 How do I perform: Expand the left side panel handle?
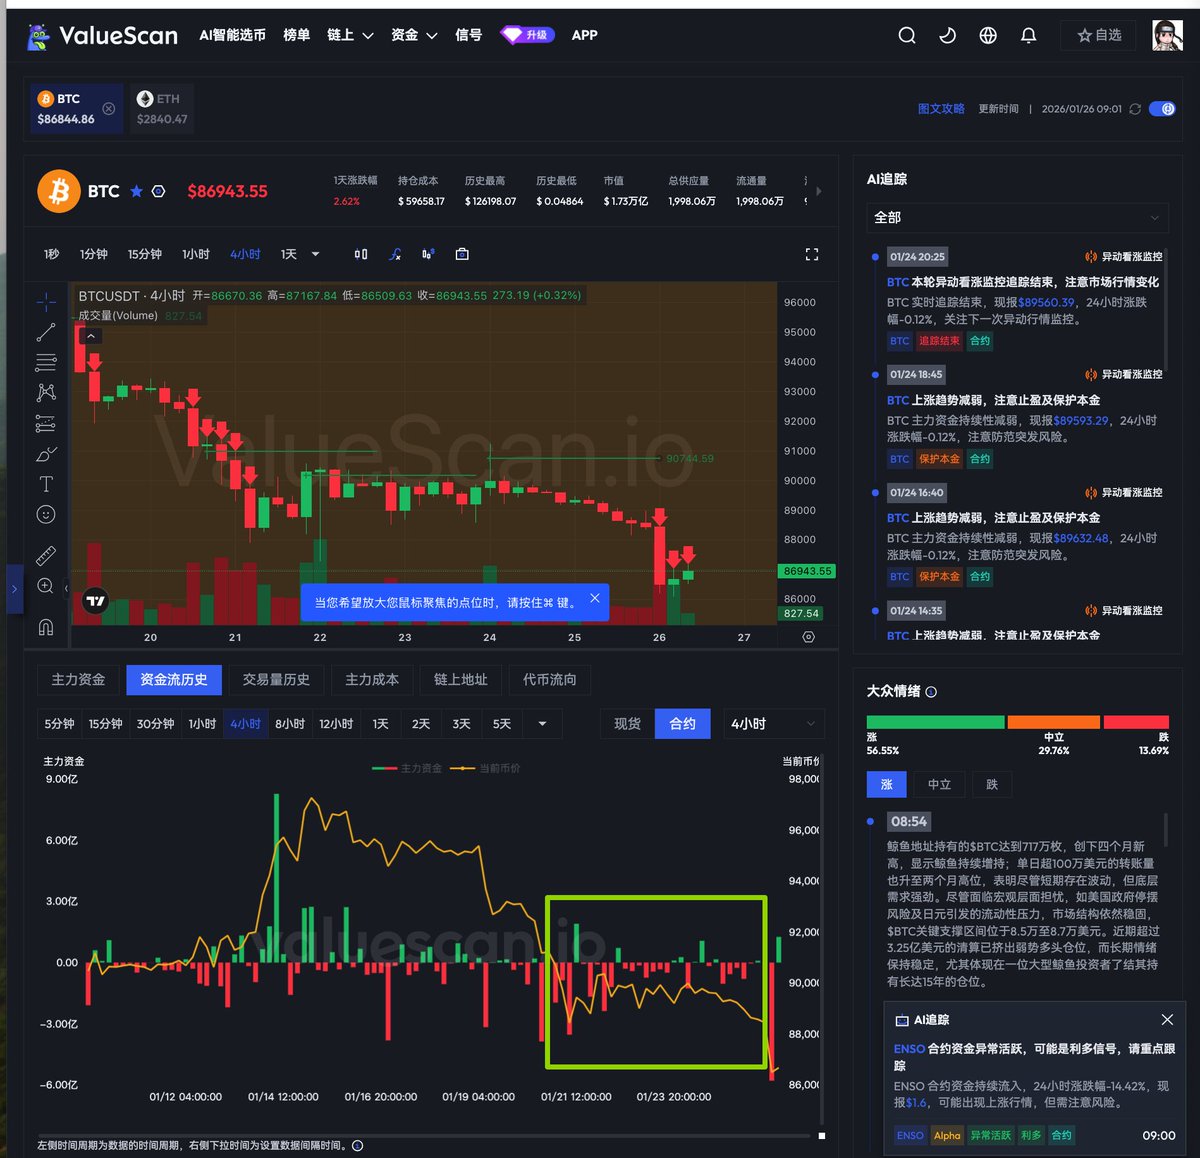pyautogui.click(x=14, y=590)
